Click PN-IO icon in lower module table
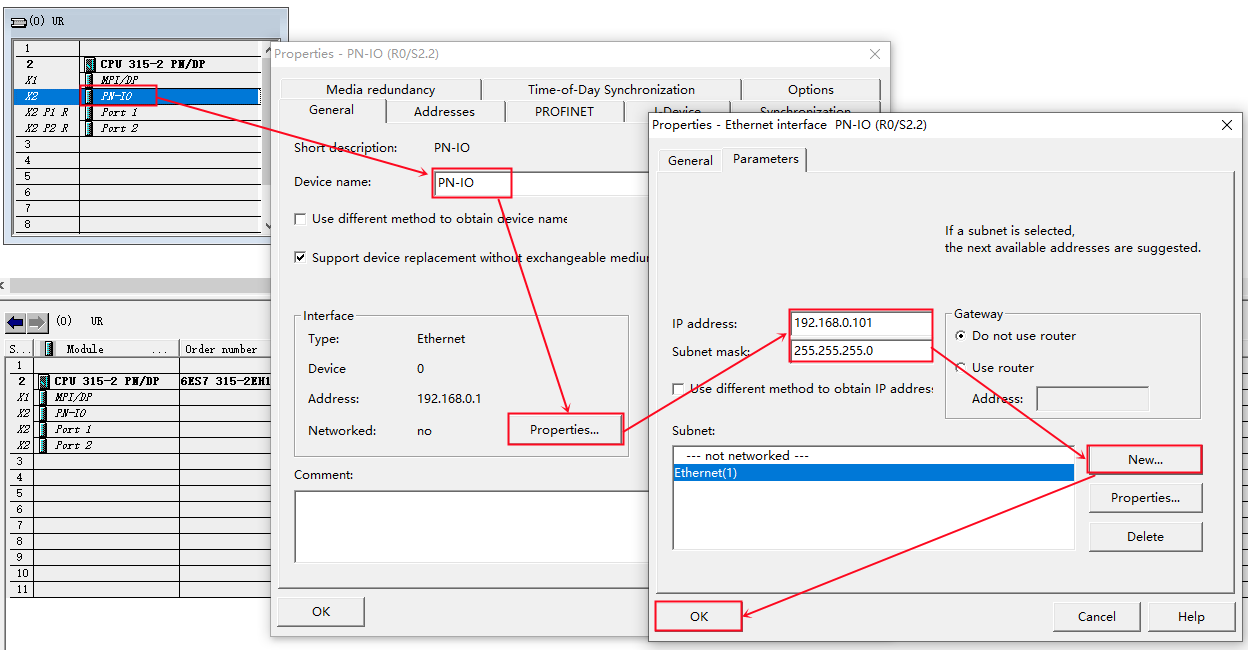1248x650 pixels. coord(43,413)
